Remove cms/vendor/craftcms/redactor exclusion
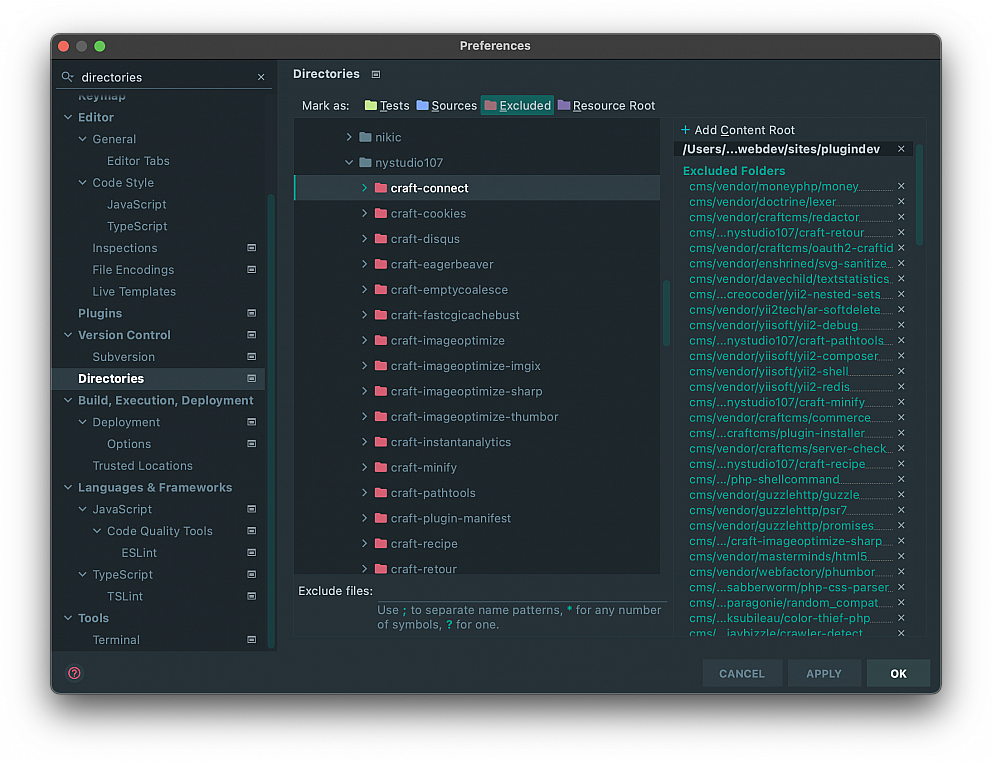Screen dimensions: 992x761 coord(901,217)
